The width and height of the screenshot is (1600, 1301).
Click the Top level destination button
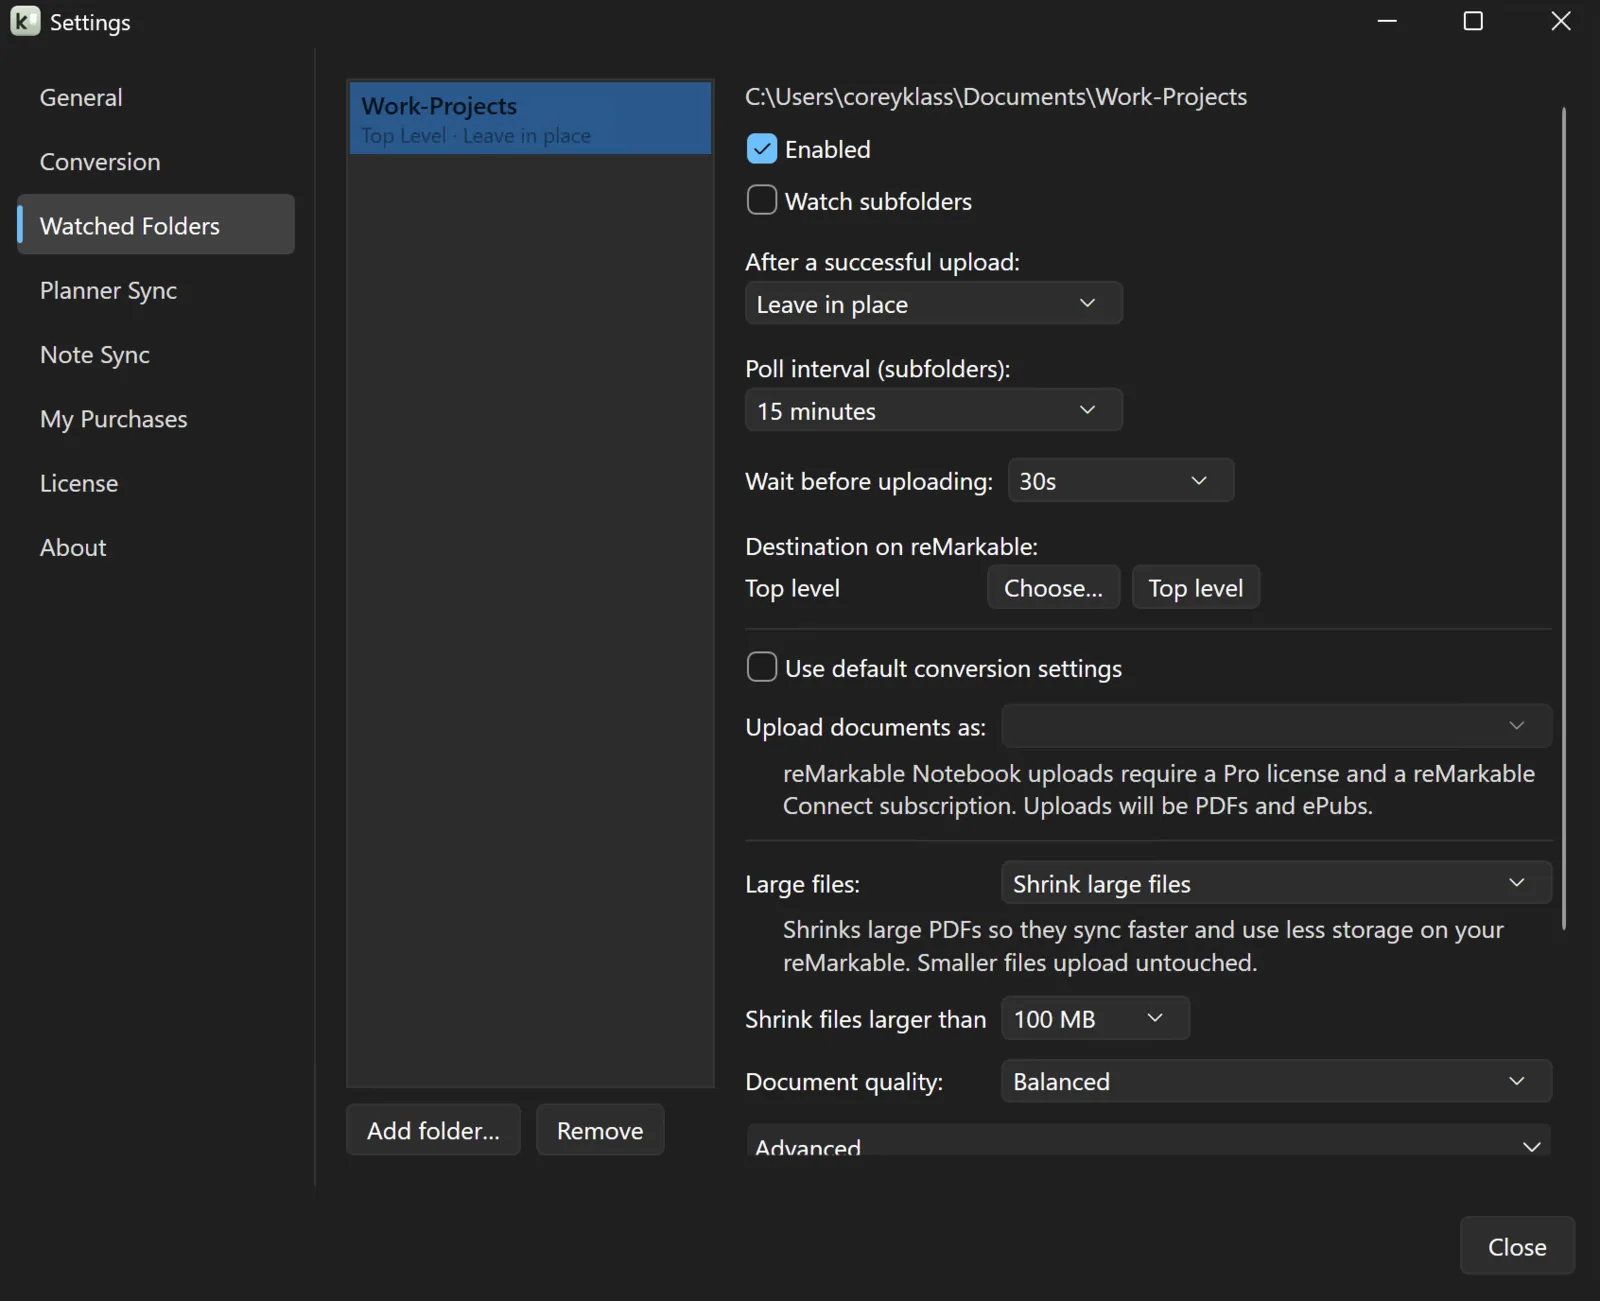1196,588
